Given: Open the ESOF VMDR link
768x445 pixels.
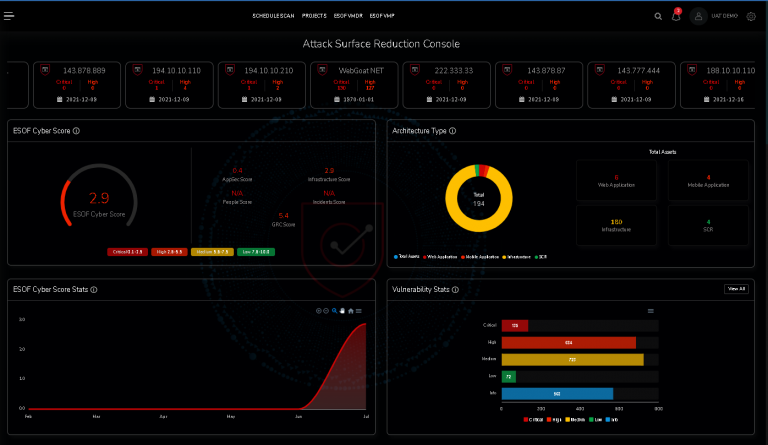Looking at the screenshot, I should click(x=348, y=16).
